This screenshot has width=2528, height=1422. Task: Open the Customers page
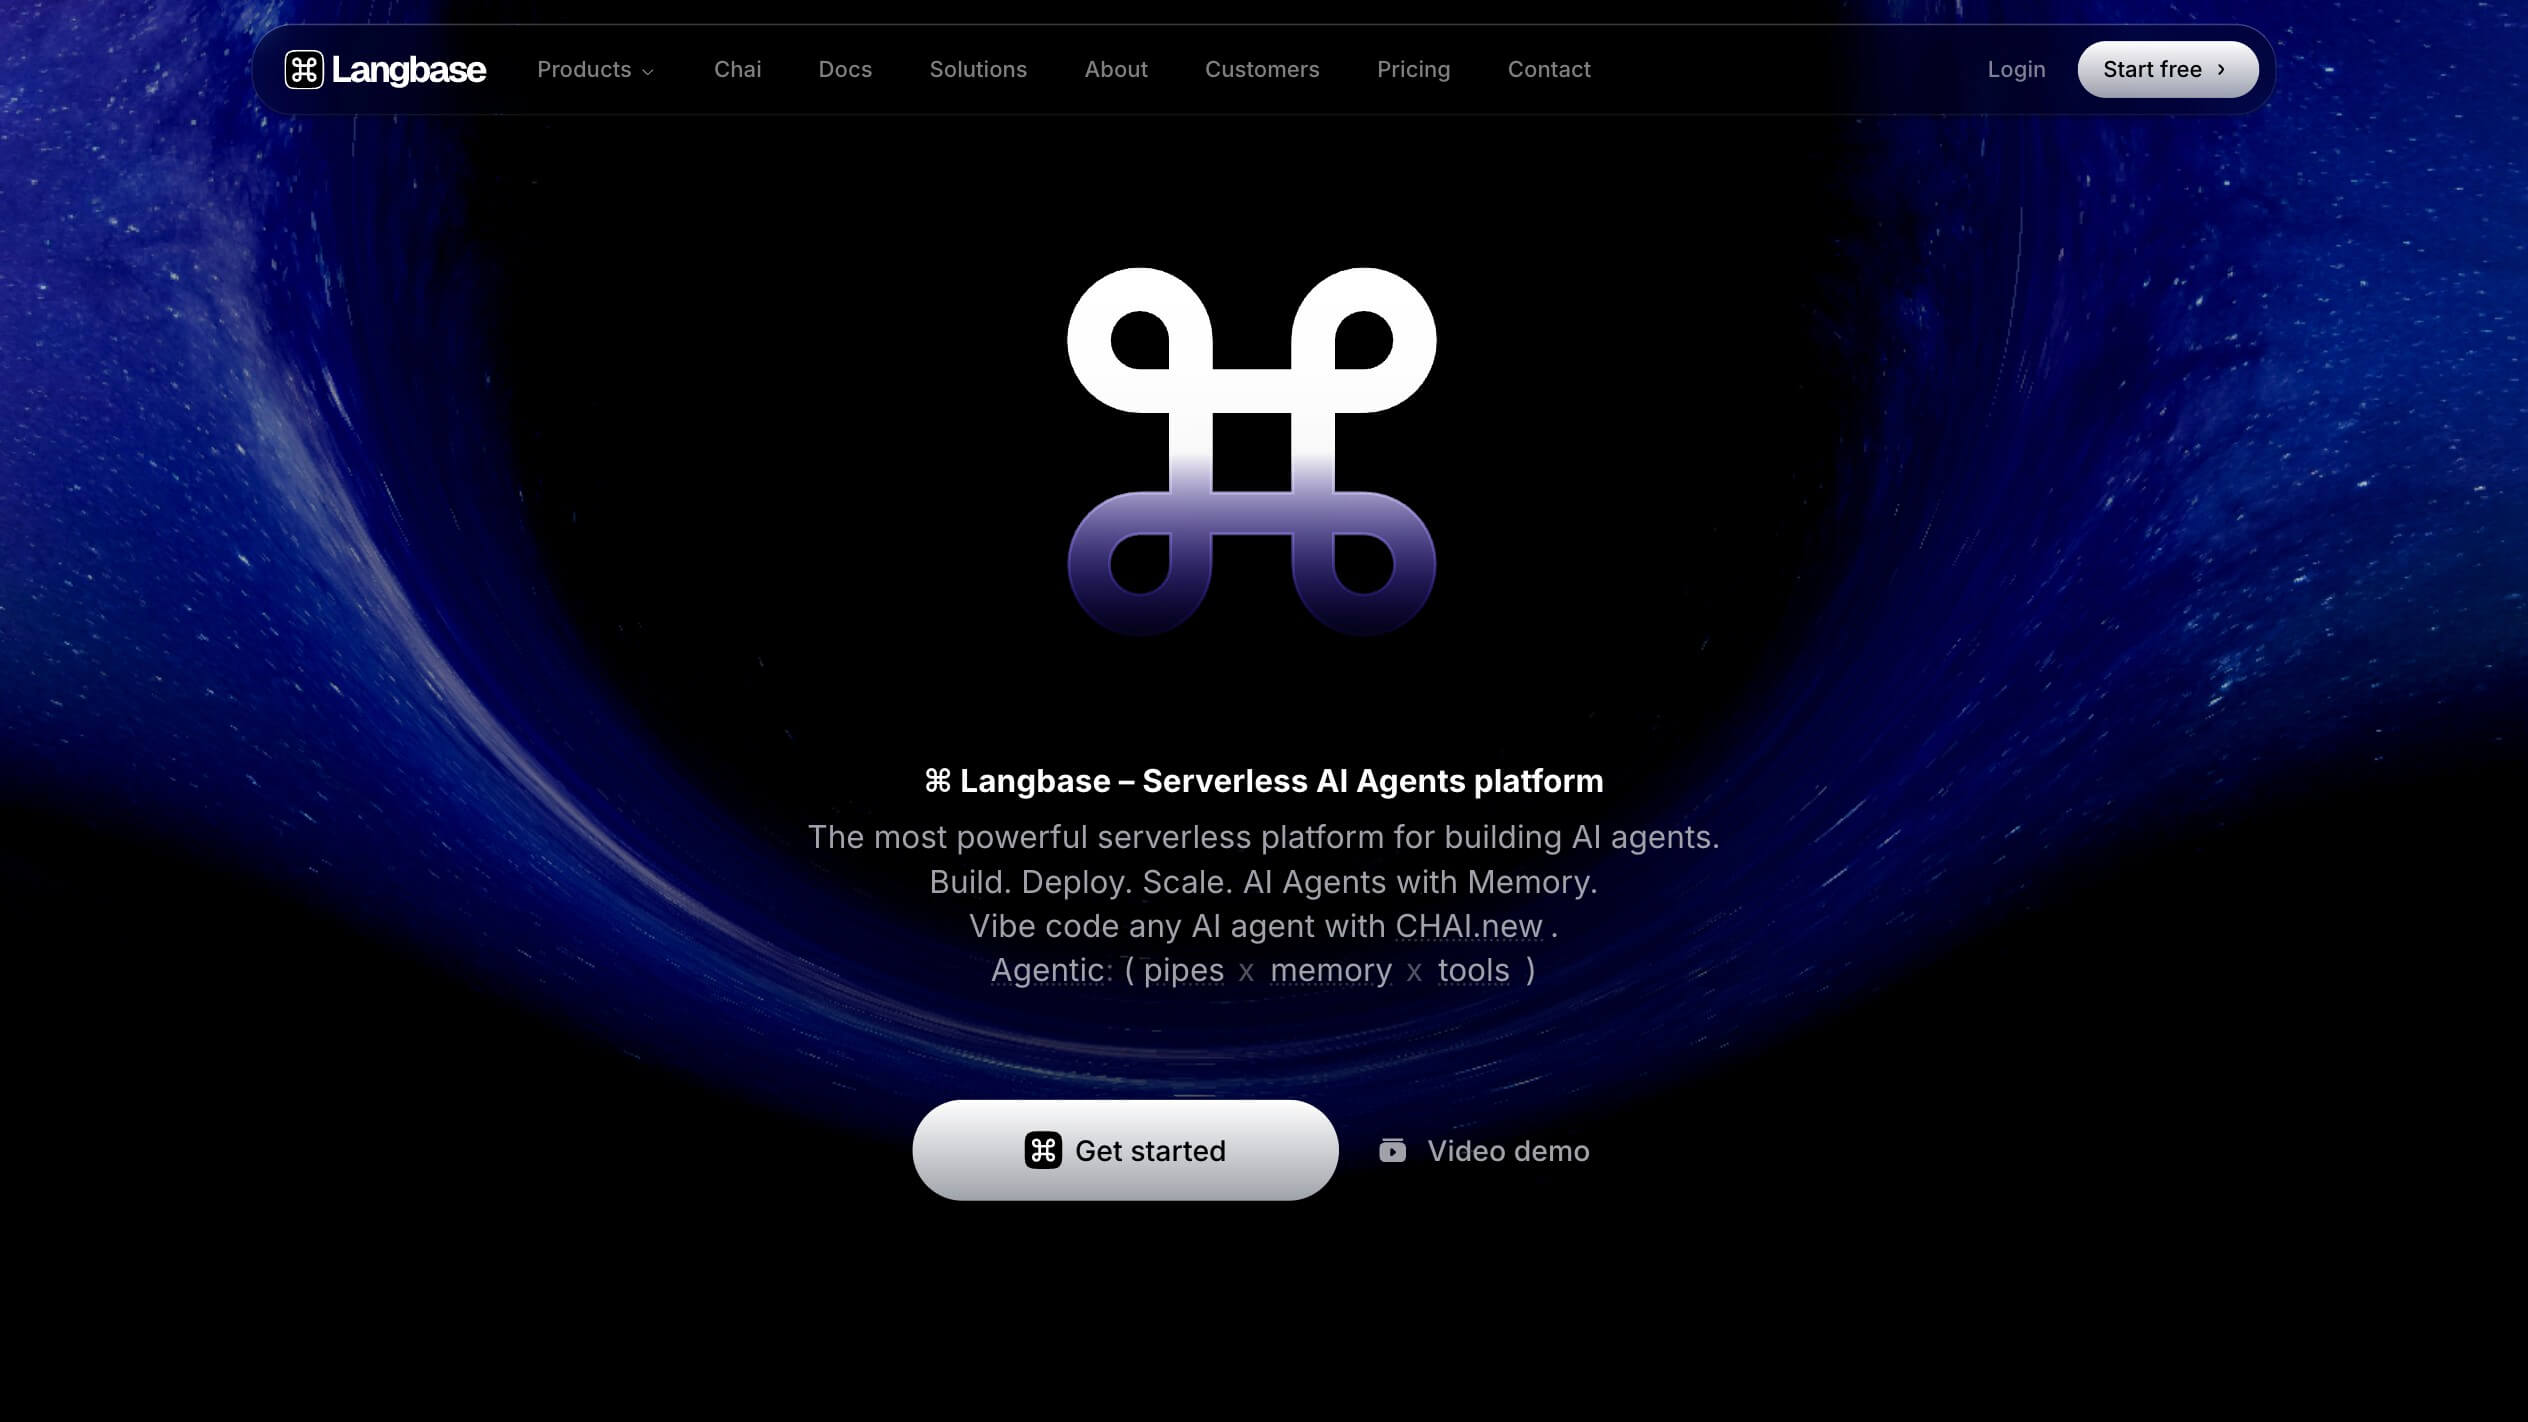[x=1262, y=69]
